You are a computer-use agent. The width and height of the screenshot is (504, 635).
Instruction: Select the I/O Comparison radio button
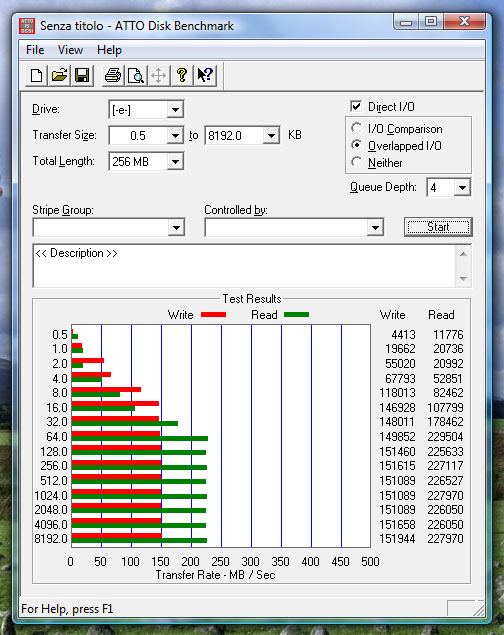point(356,128)
